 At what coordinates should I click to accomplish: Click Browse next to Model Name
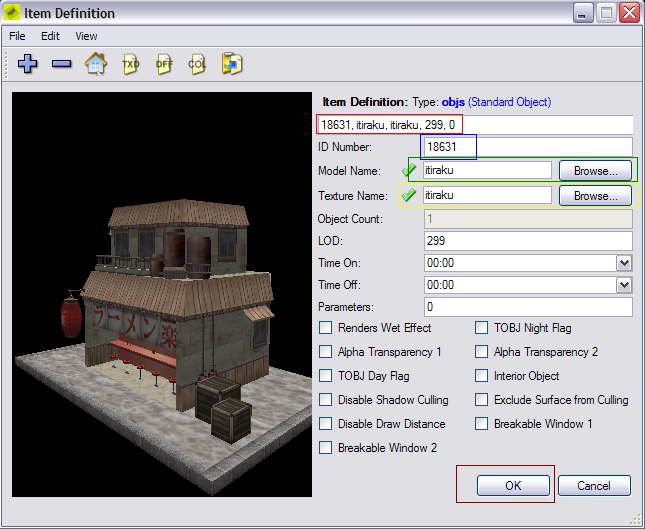coord(595,171)
